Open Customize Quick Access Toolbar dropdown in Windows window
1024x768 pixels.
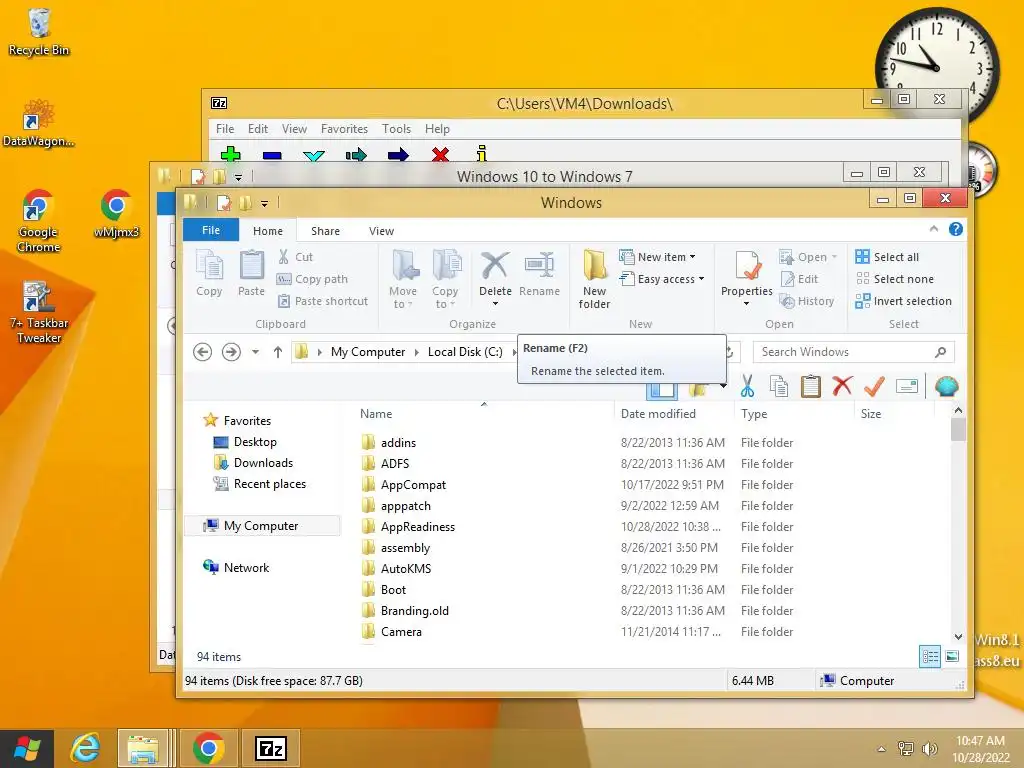click(x=264, y=204)
